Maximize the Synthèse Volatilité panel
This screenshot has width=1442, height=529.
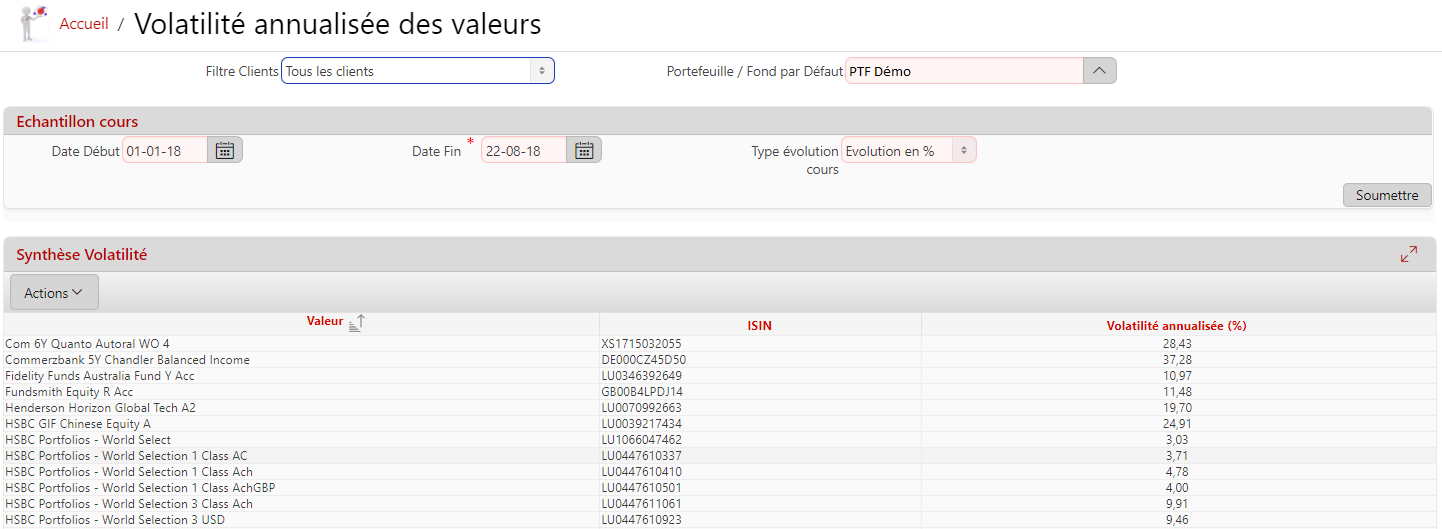tap(1408, 254)
